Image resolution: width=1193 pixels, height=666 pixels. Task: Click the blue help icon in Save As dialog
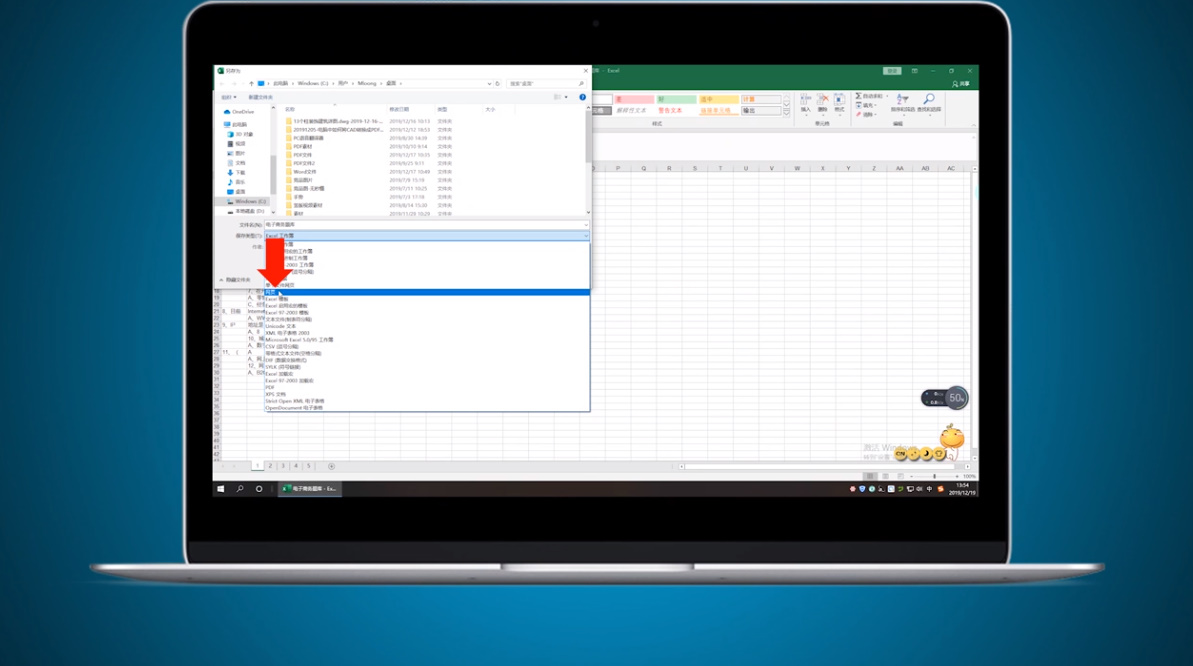(x=583, y=97)
